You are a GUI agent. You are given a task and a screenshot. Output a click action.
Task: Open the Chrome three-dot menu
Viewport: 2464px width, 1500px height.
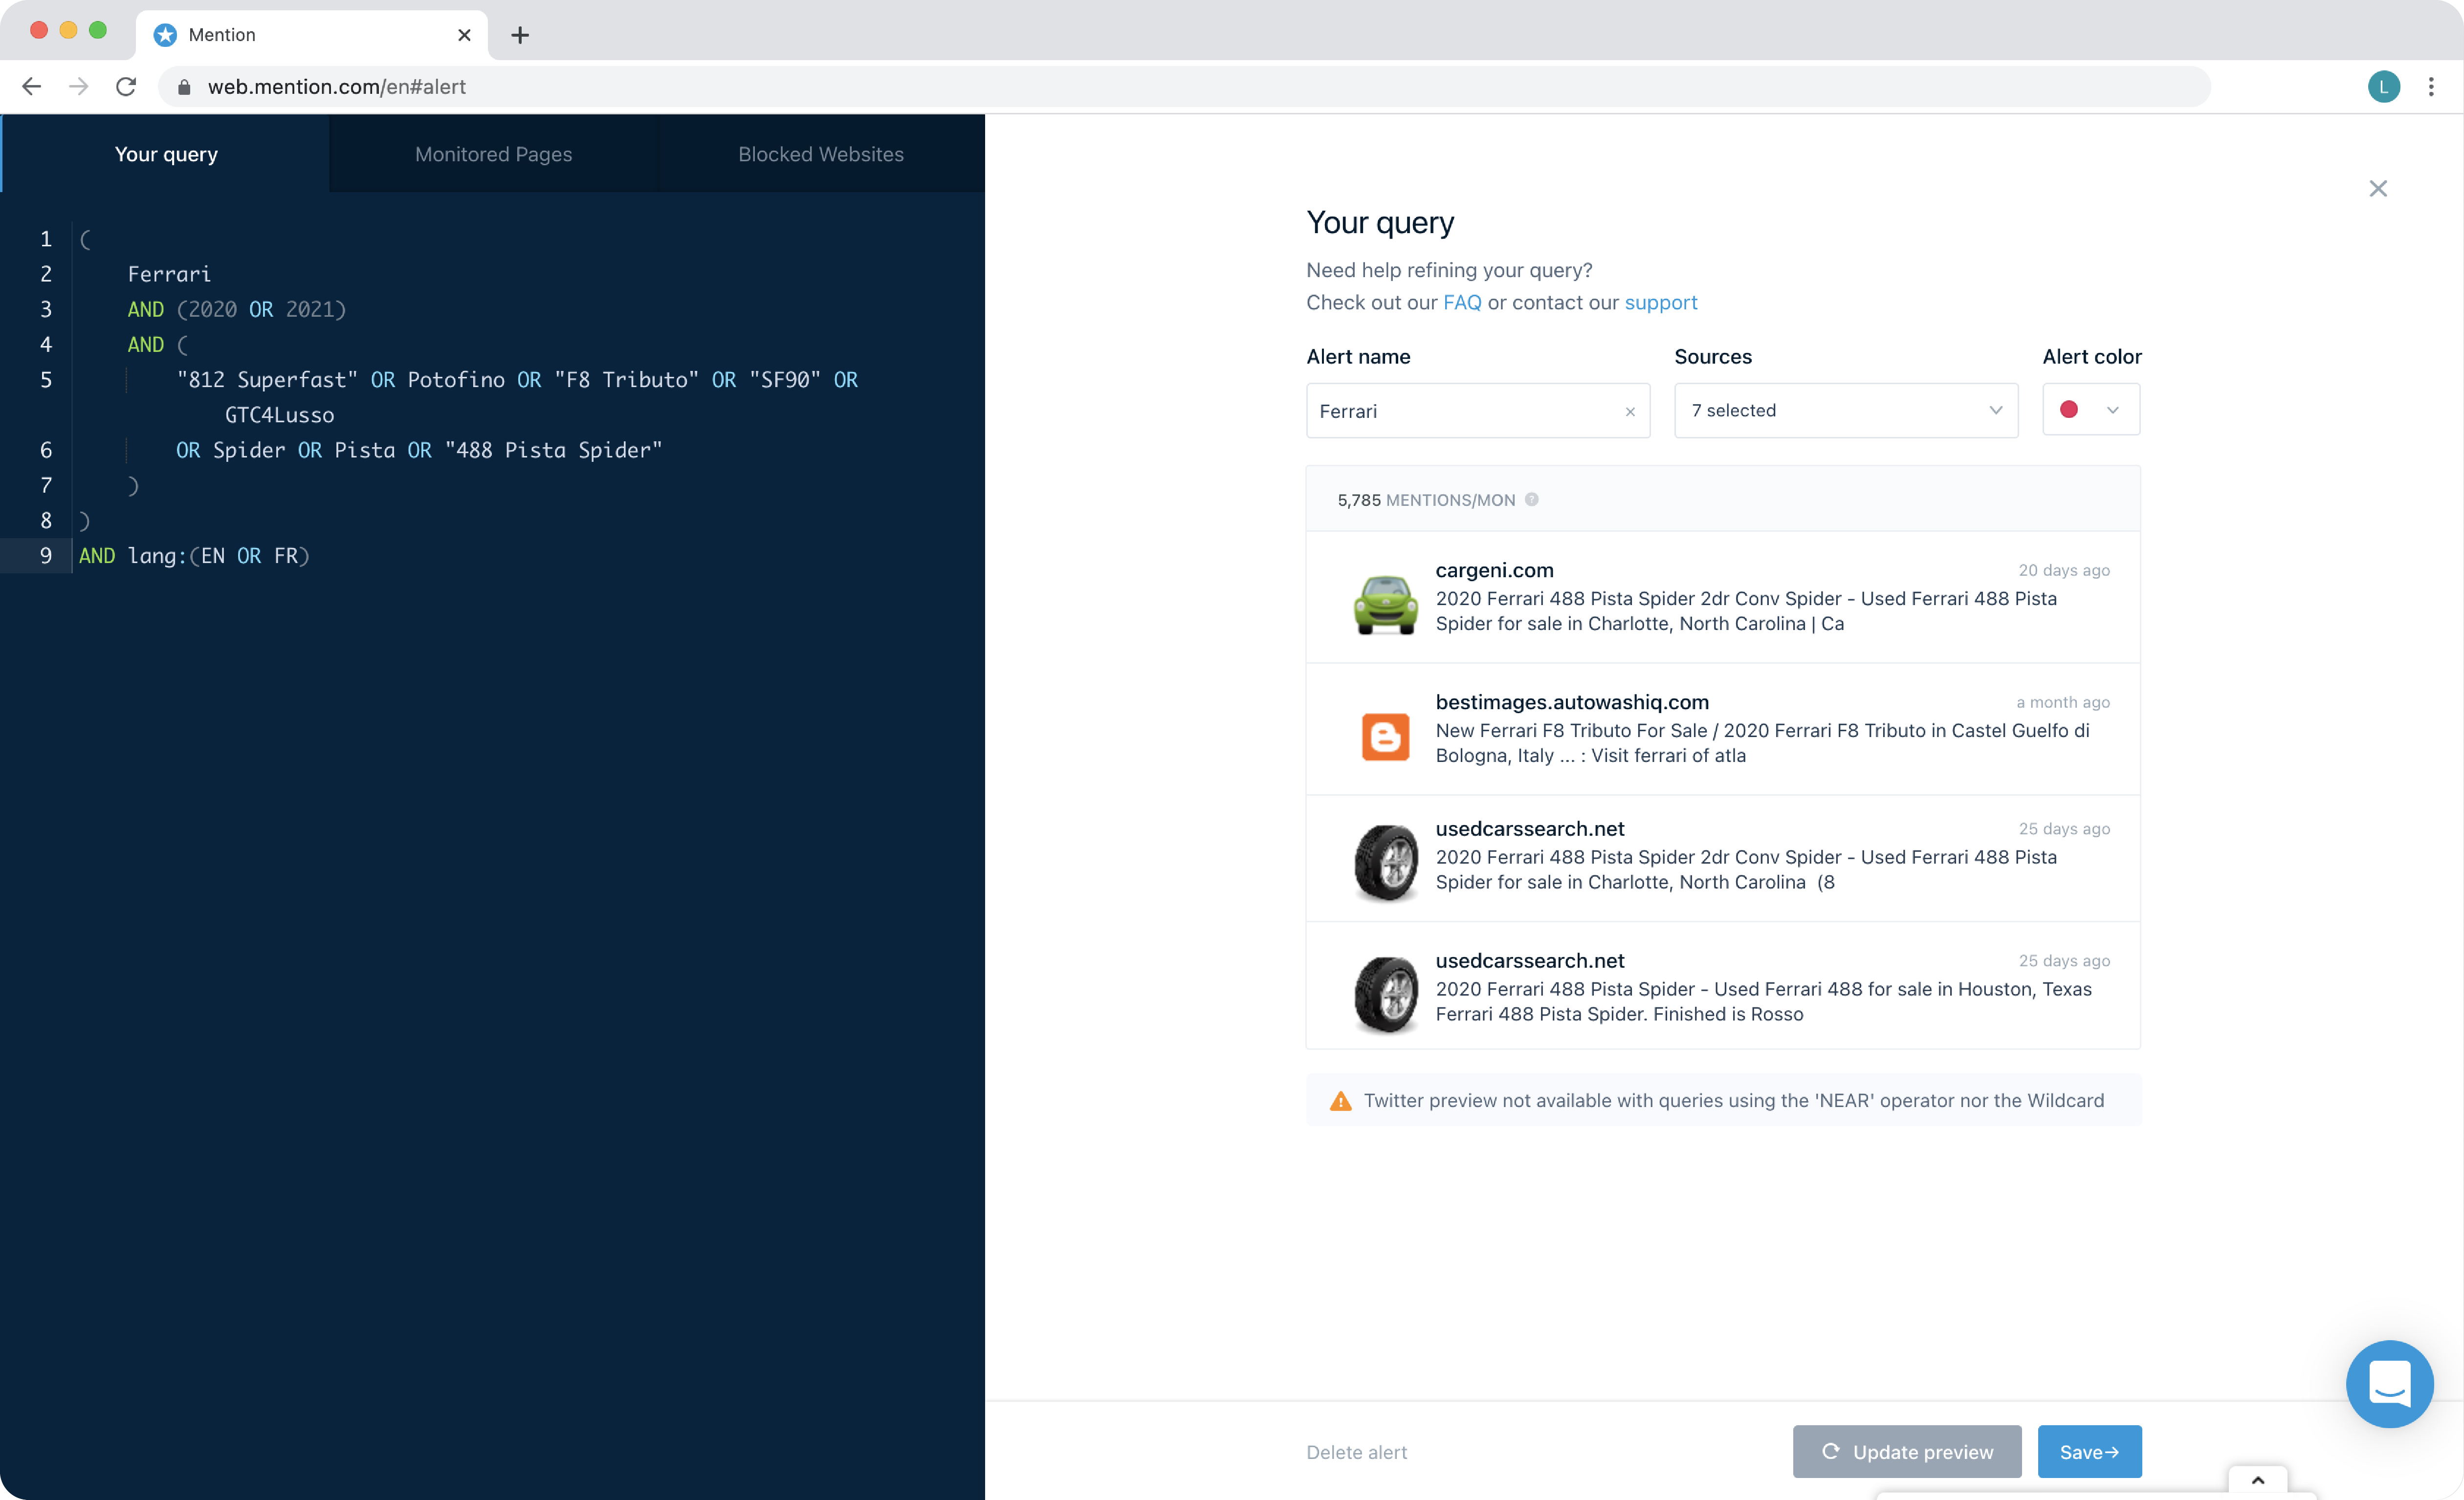pyautogui.click(x=2431, y=87)
